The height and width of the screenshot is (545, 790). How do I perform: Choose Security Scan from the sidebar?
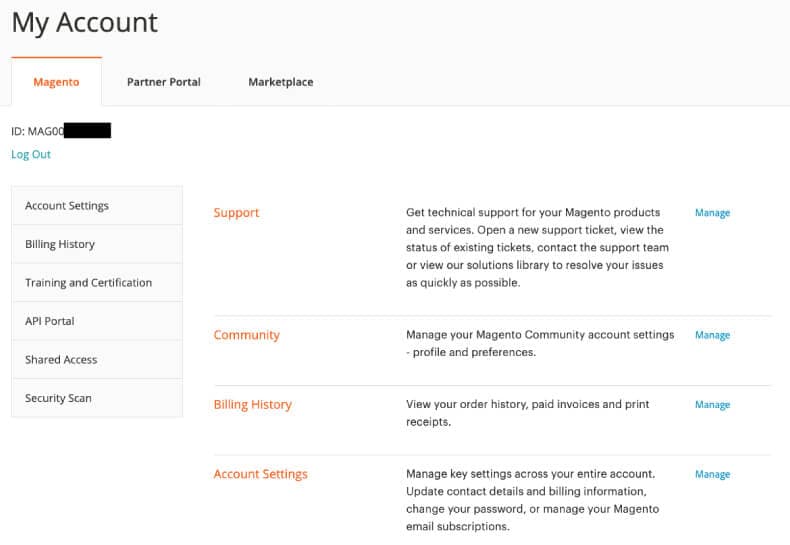(58, 398)
